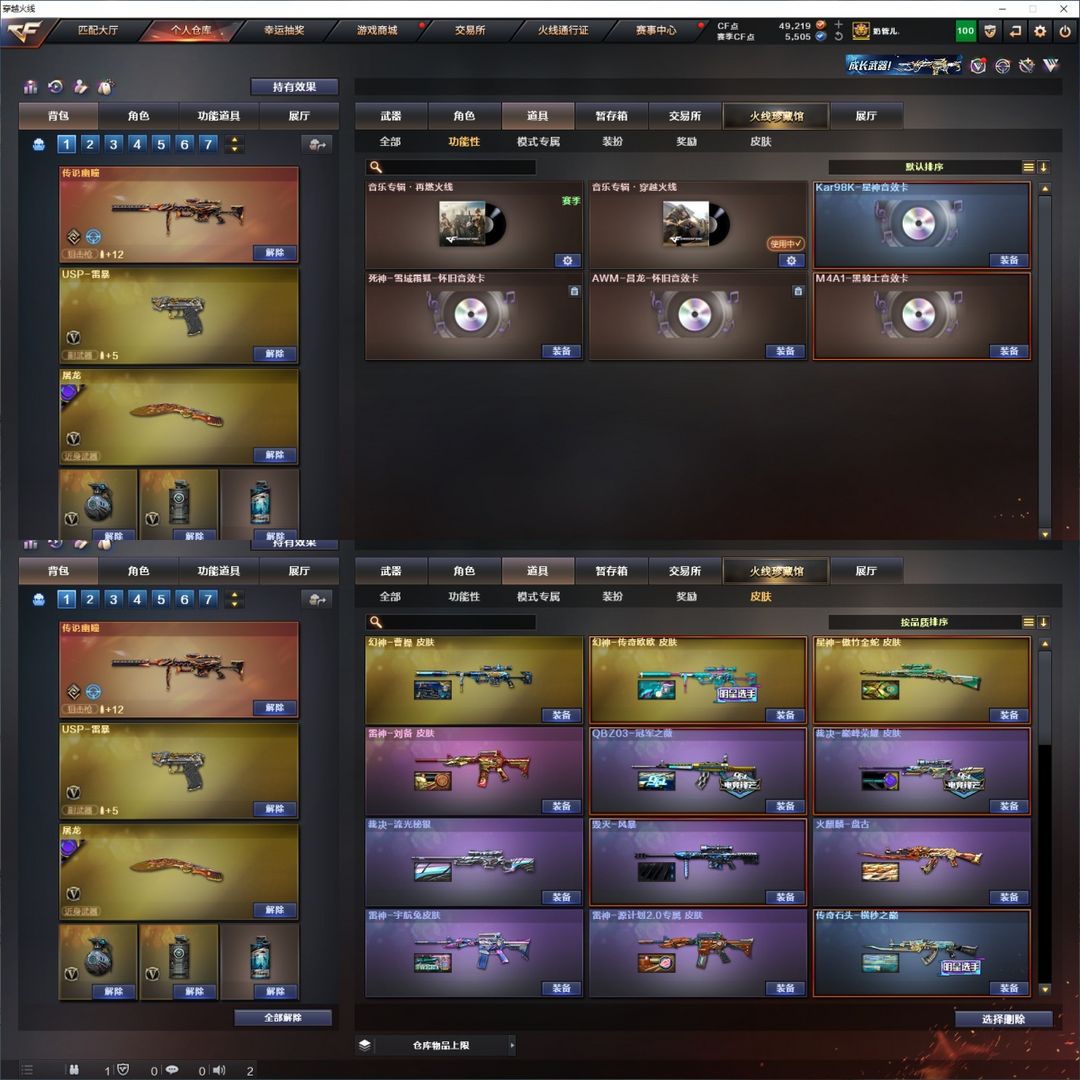This screenshot has width=1080, height=1080.
Task: Toggle the 使用中 badge on 音乐专辑·穿越火线
Action: click(785, 243)
